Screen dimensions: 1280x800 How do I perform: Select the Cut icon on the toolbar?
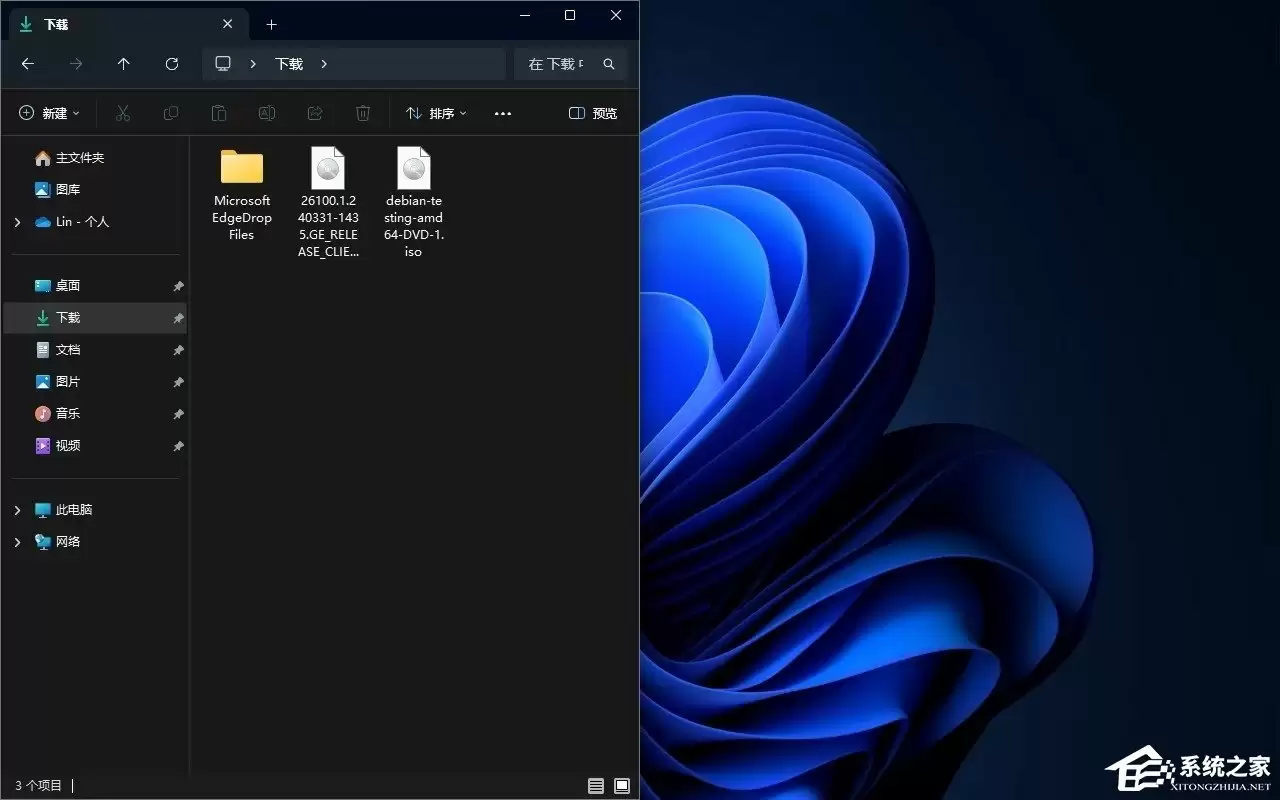pos(122,112)
